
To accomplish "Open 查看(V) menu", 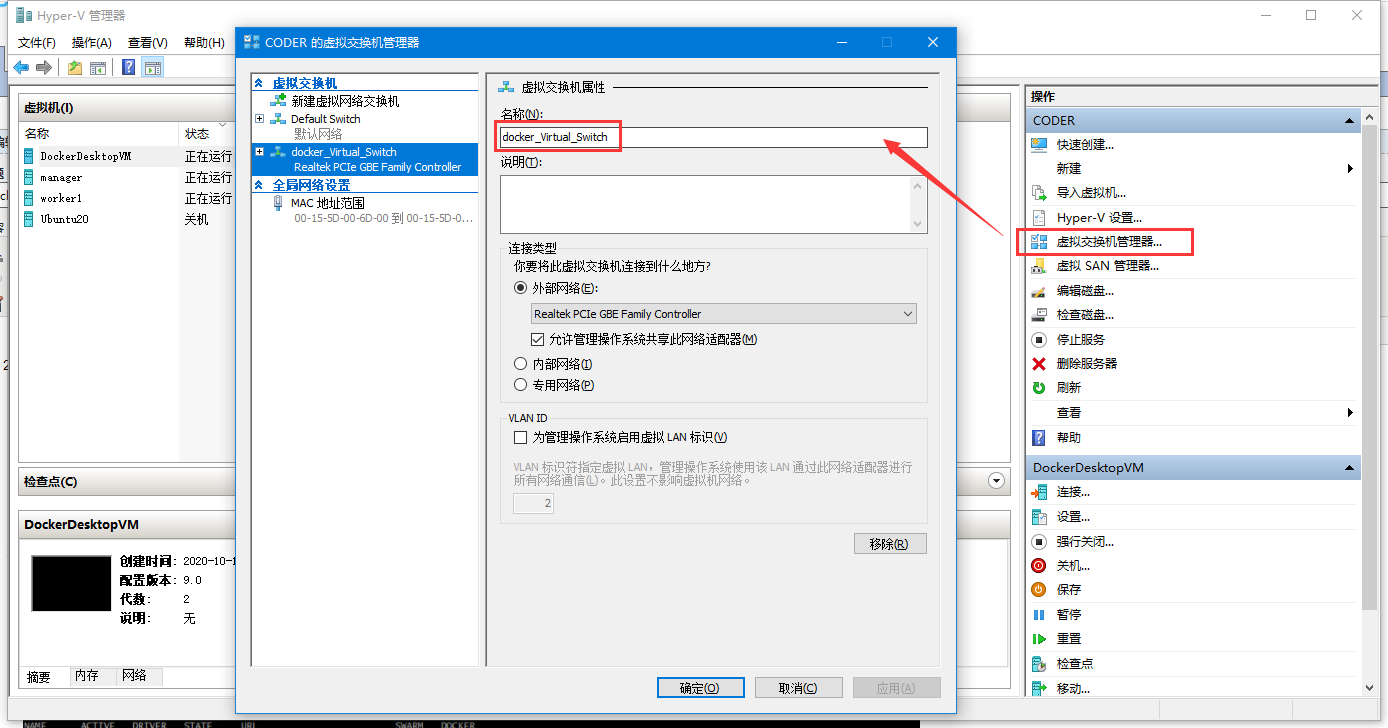I will click(x=148, y=42).
